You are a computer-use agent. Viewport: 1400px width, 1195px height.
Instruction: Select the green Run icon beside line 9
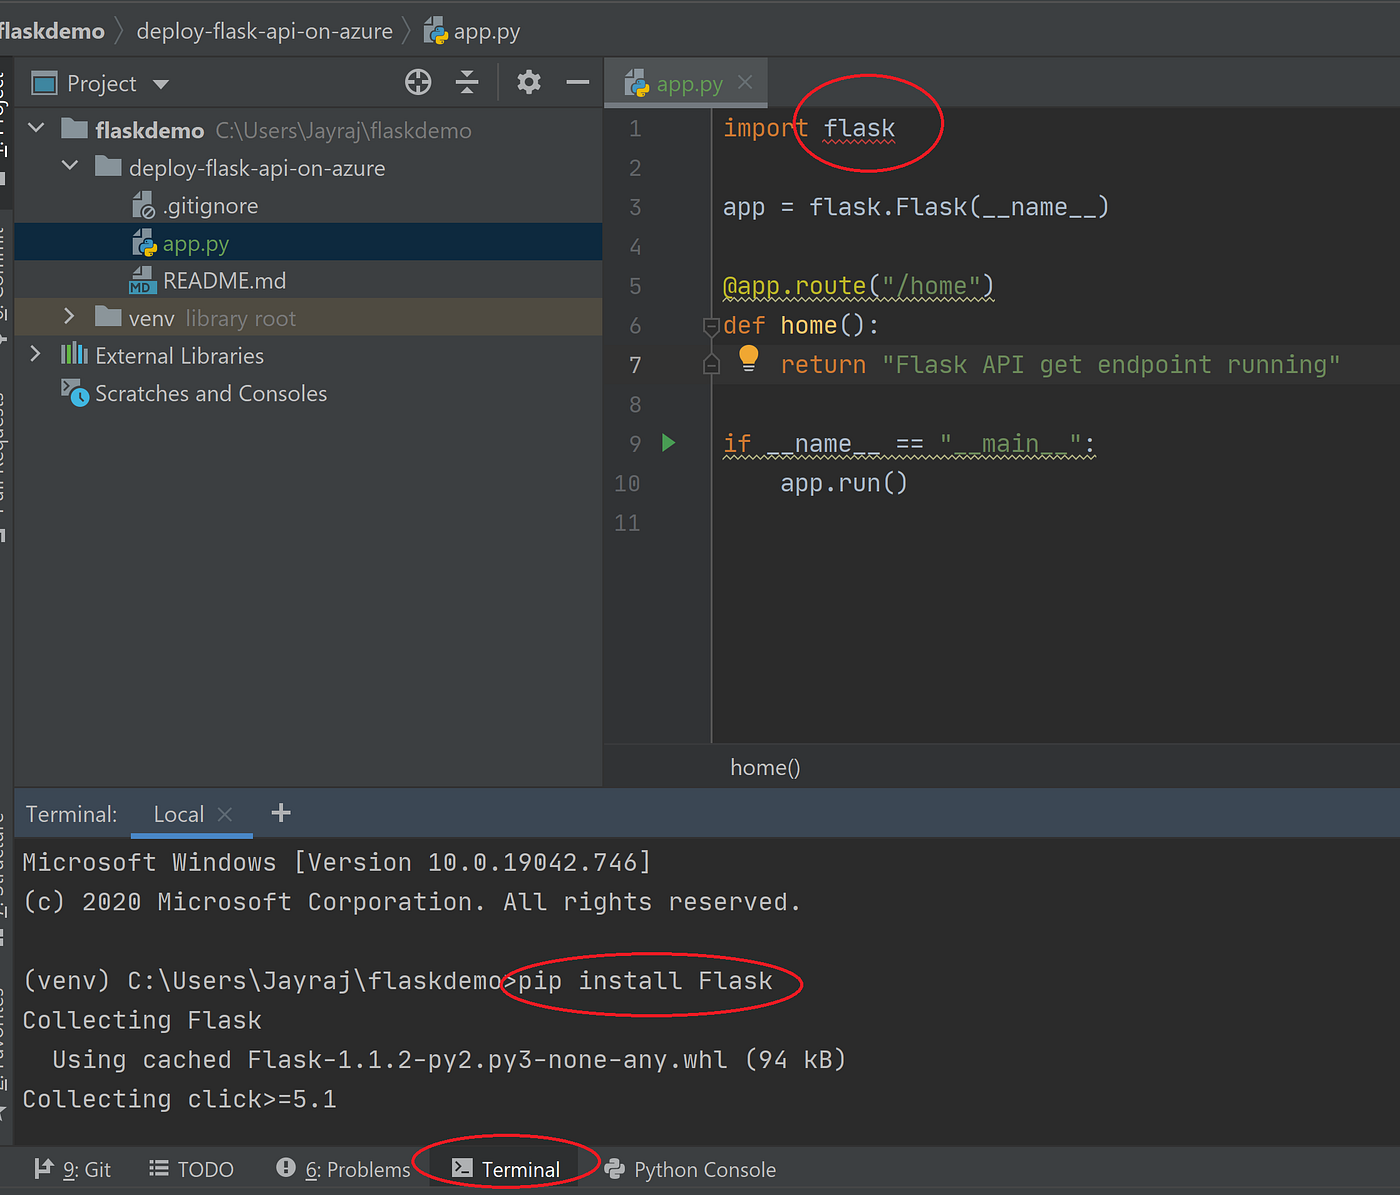click(x=668, y=443)
